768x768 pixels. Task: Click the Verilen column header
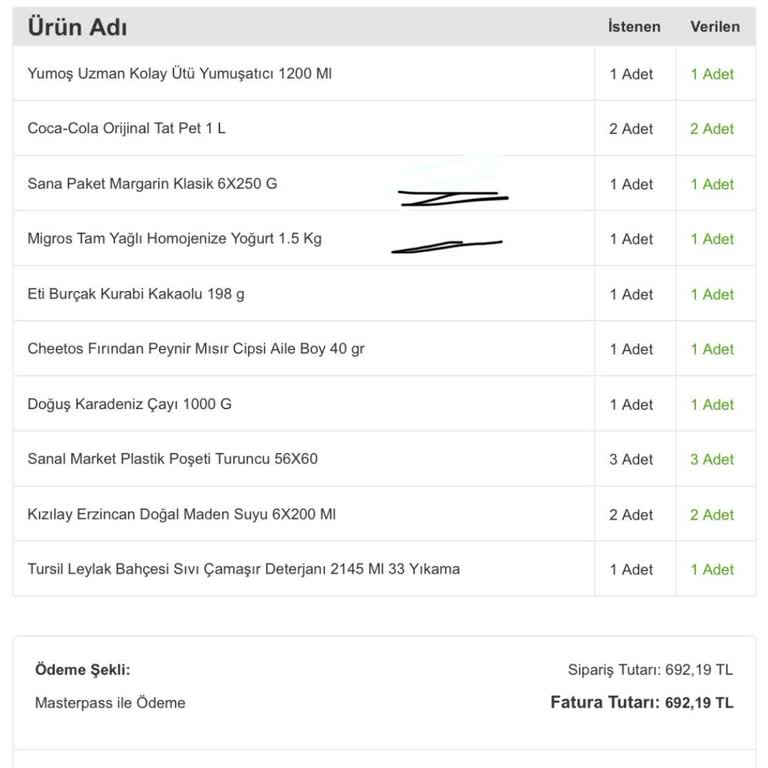[x=715, y=27]
